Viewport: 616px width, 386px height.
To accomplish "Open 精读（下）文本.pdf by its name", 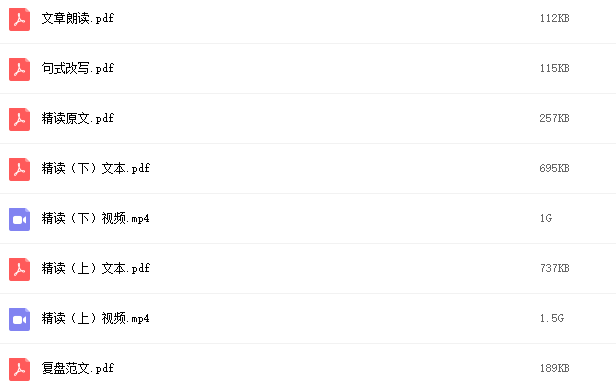I will click(96, 168).
